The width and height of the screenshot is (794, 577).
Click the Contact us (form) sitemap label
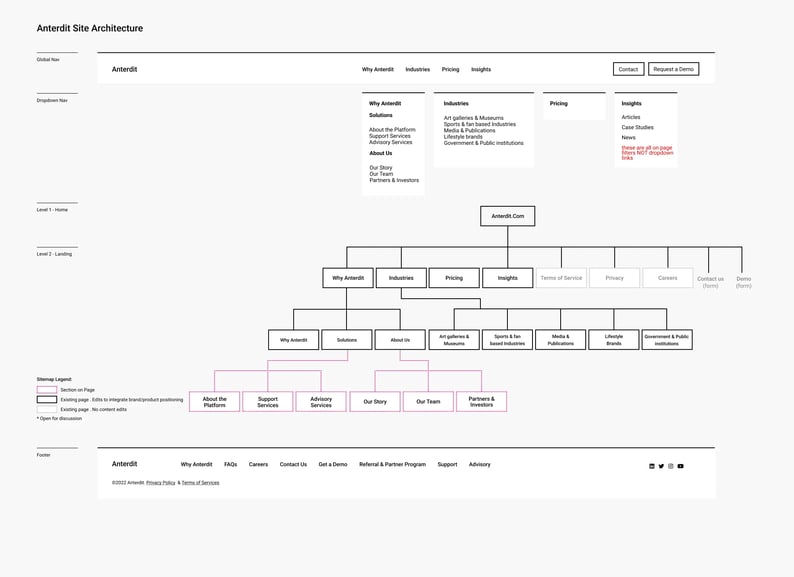point(710,282)
